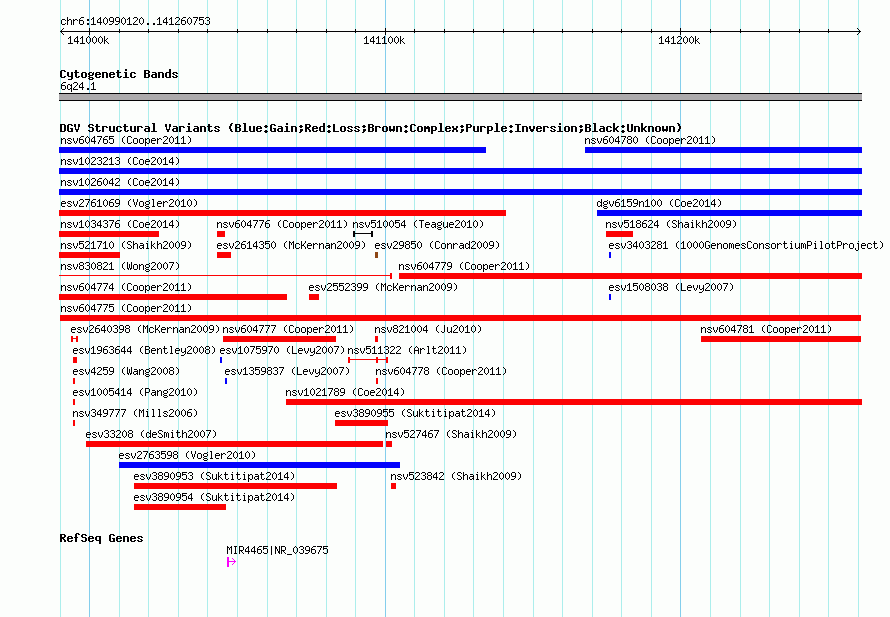
Task: Click esv4259 (Wang2008) label
Action: (126, 371)
